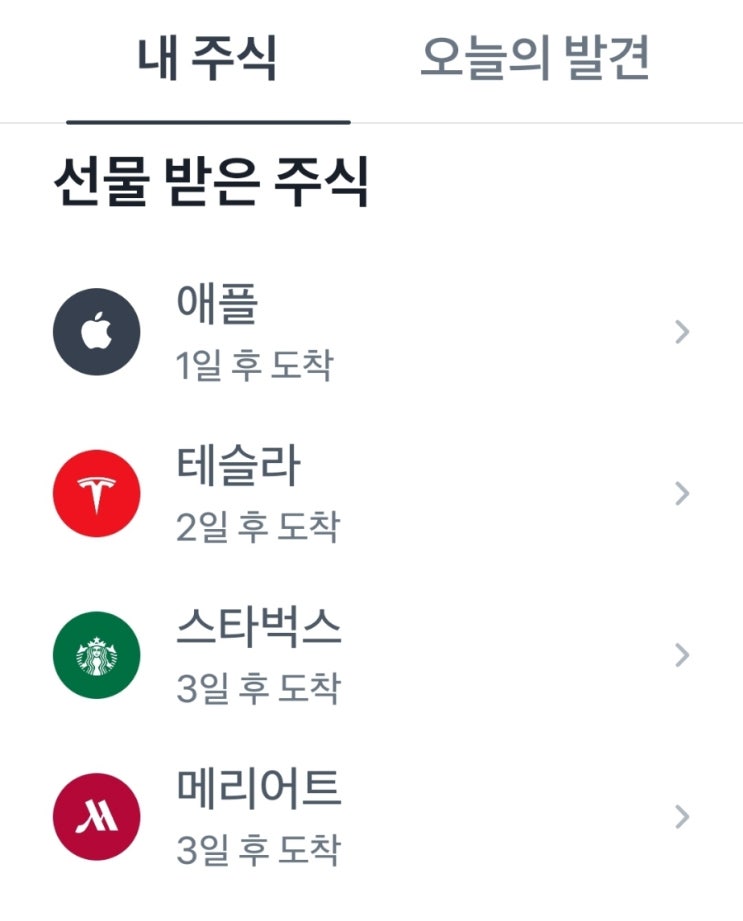The image size is (743, 921).
Task: Switch to the 내 주식 tab
Action: point(207,60)
